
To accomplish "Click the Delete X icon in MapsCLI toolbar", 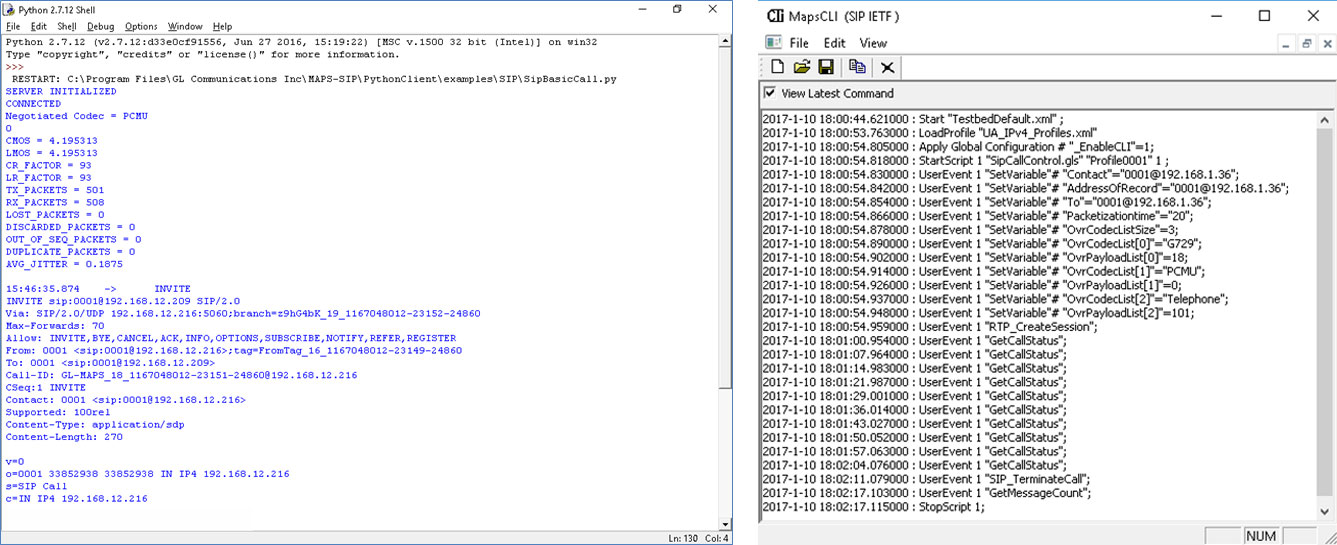I will (x=887, y=67).
